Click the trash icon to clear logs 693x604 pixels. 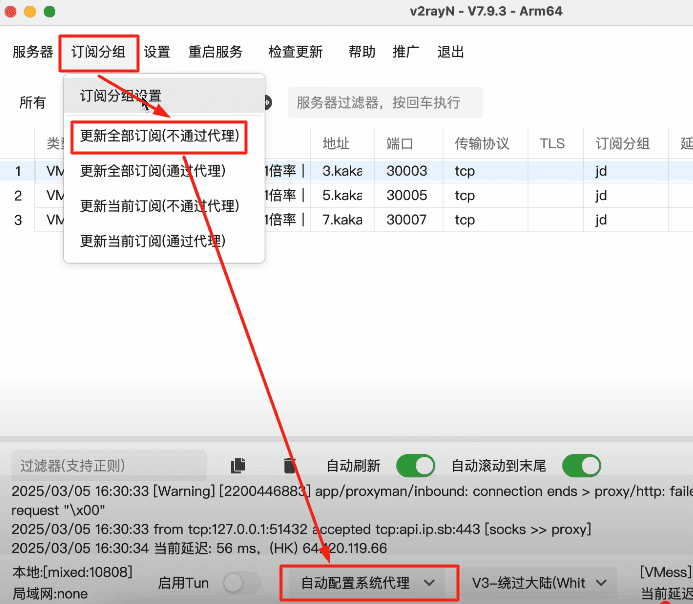point(290,466)
